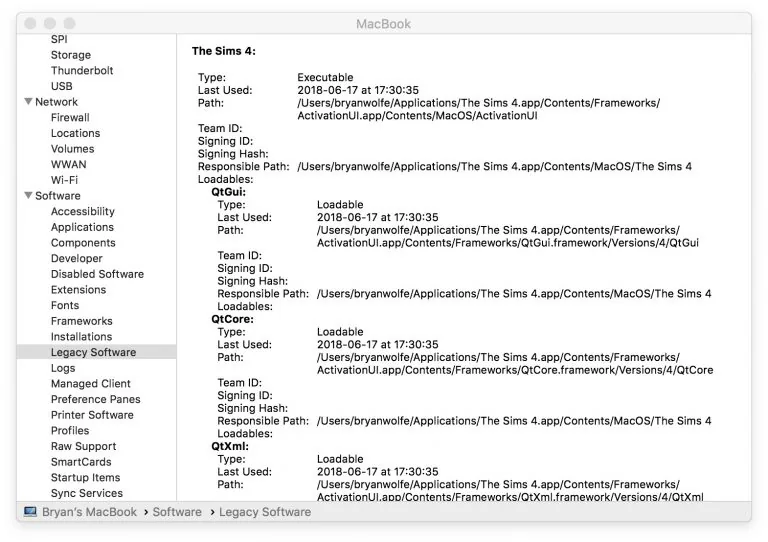Click the QtCore loadable heading
Screen dimensions: 768x542
tap(232, 319)
